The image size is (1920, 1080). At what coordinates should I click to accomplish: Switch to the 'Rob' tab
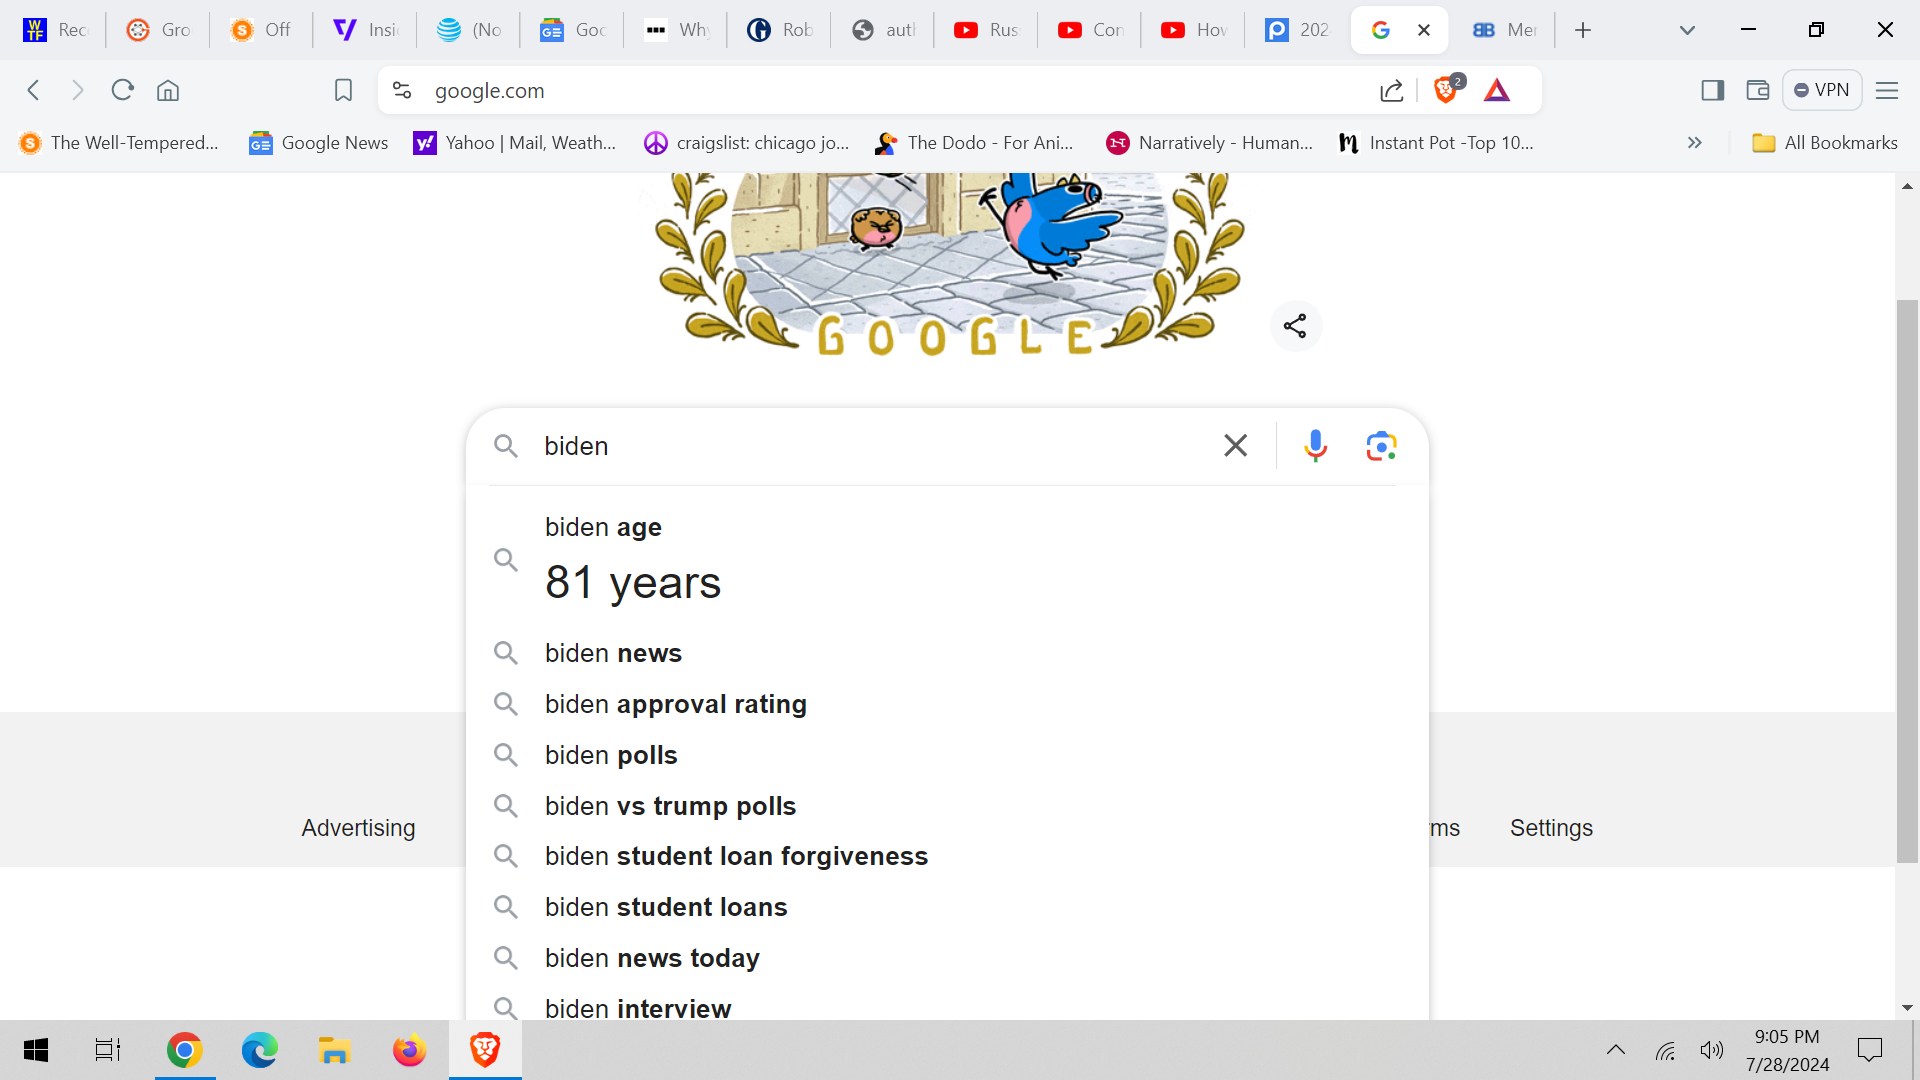tap(779, 30)
